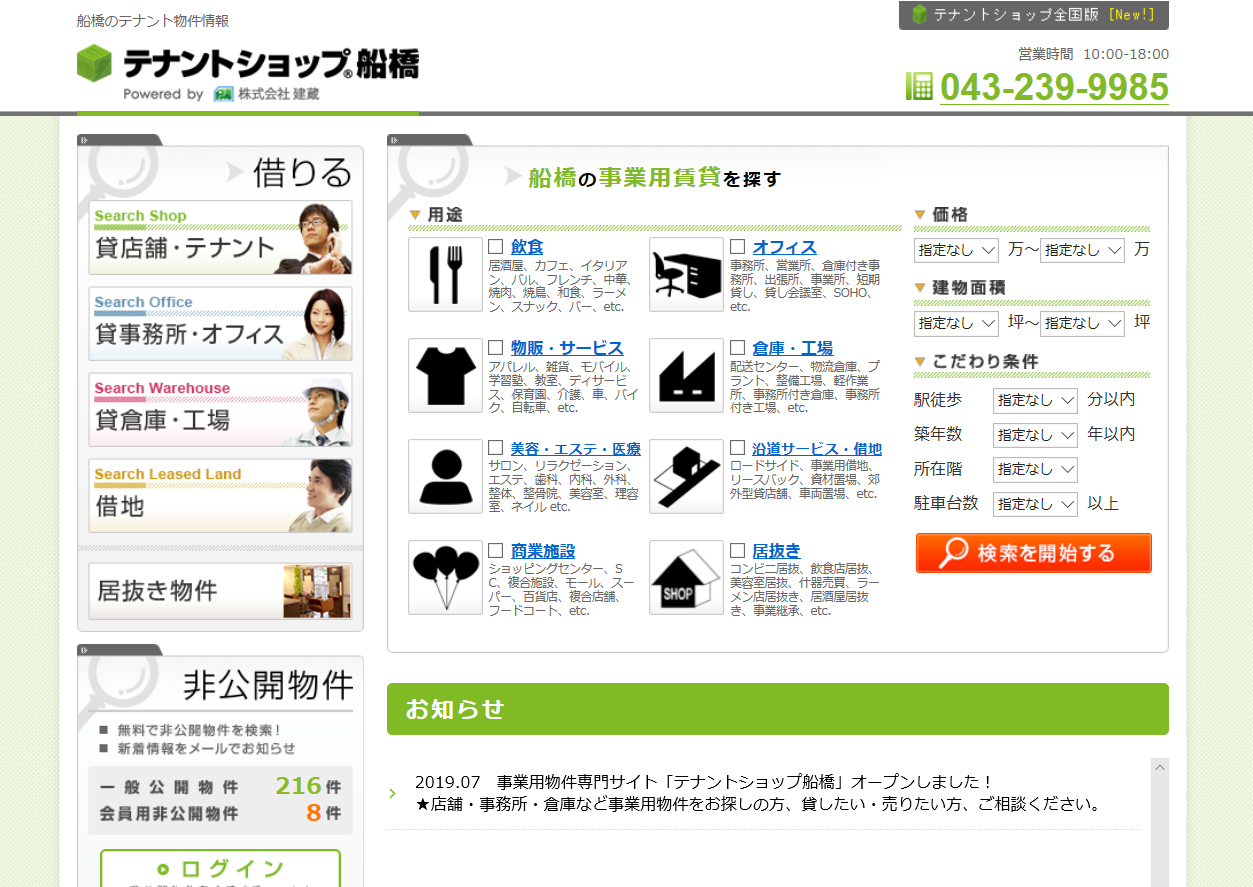The width and height of the screenshot is (1253, 887).
Task: Click the SHOP house icon
Action: pos(686,577)
